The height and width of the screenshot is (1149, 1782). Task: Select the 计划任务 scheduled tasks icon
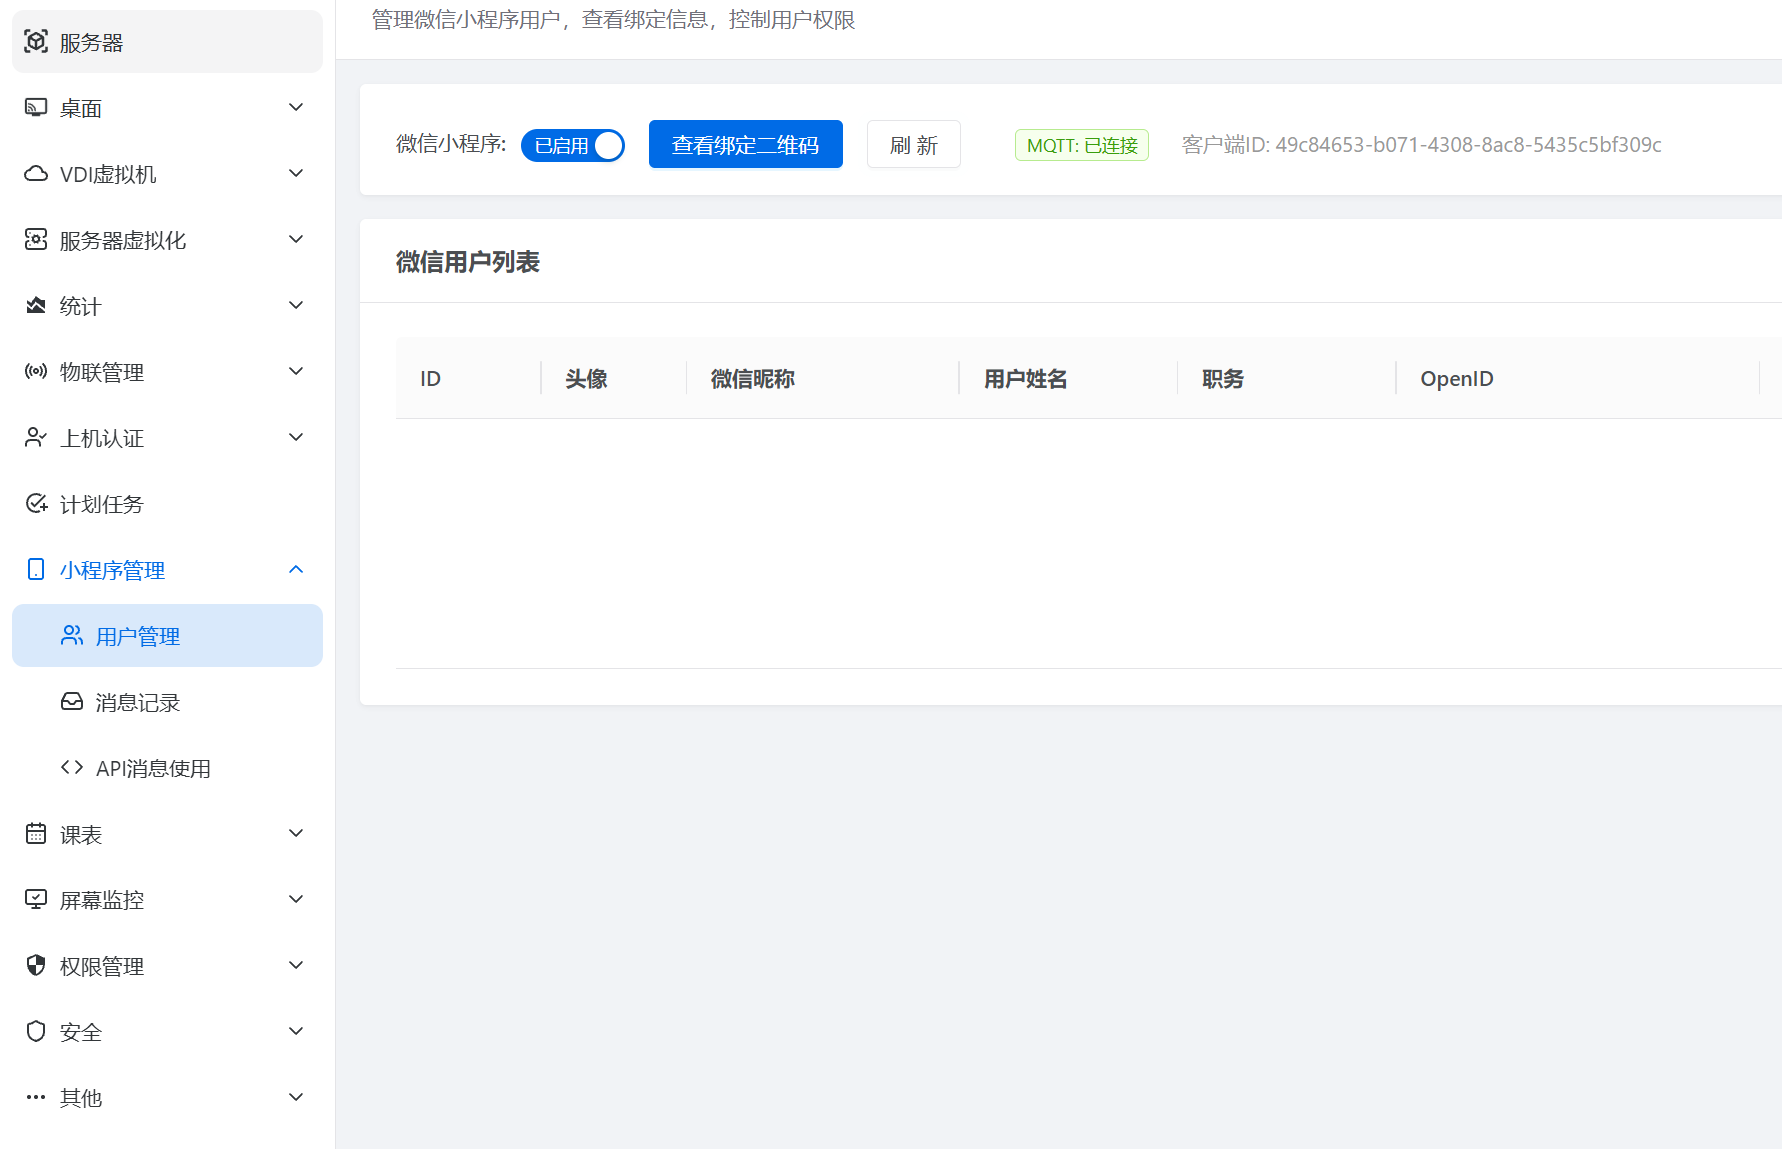point(36,503)
